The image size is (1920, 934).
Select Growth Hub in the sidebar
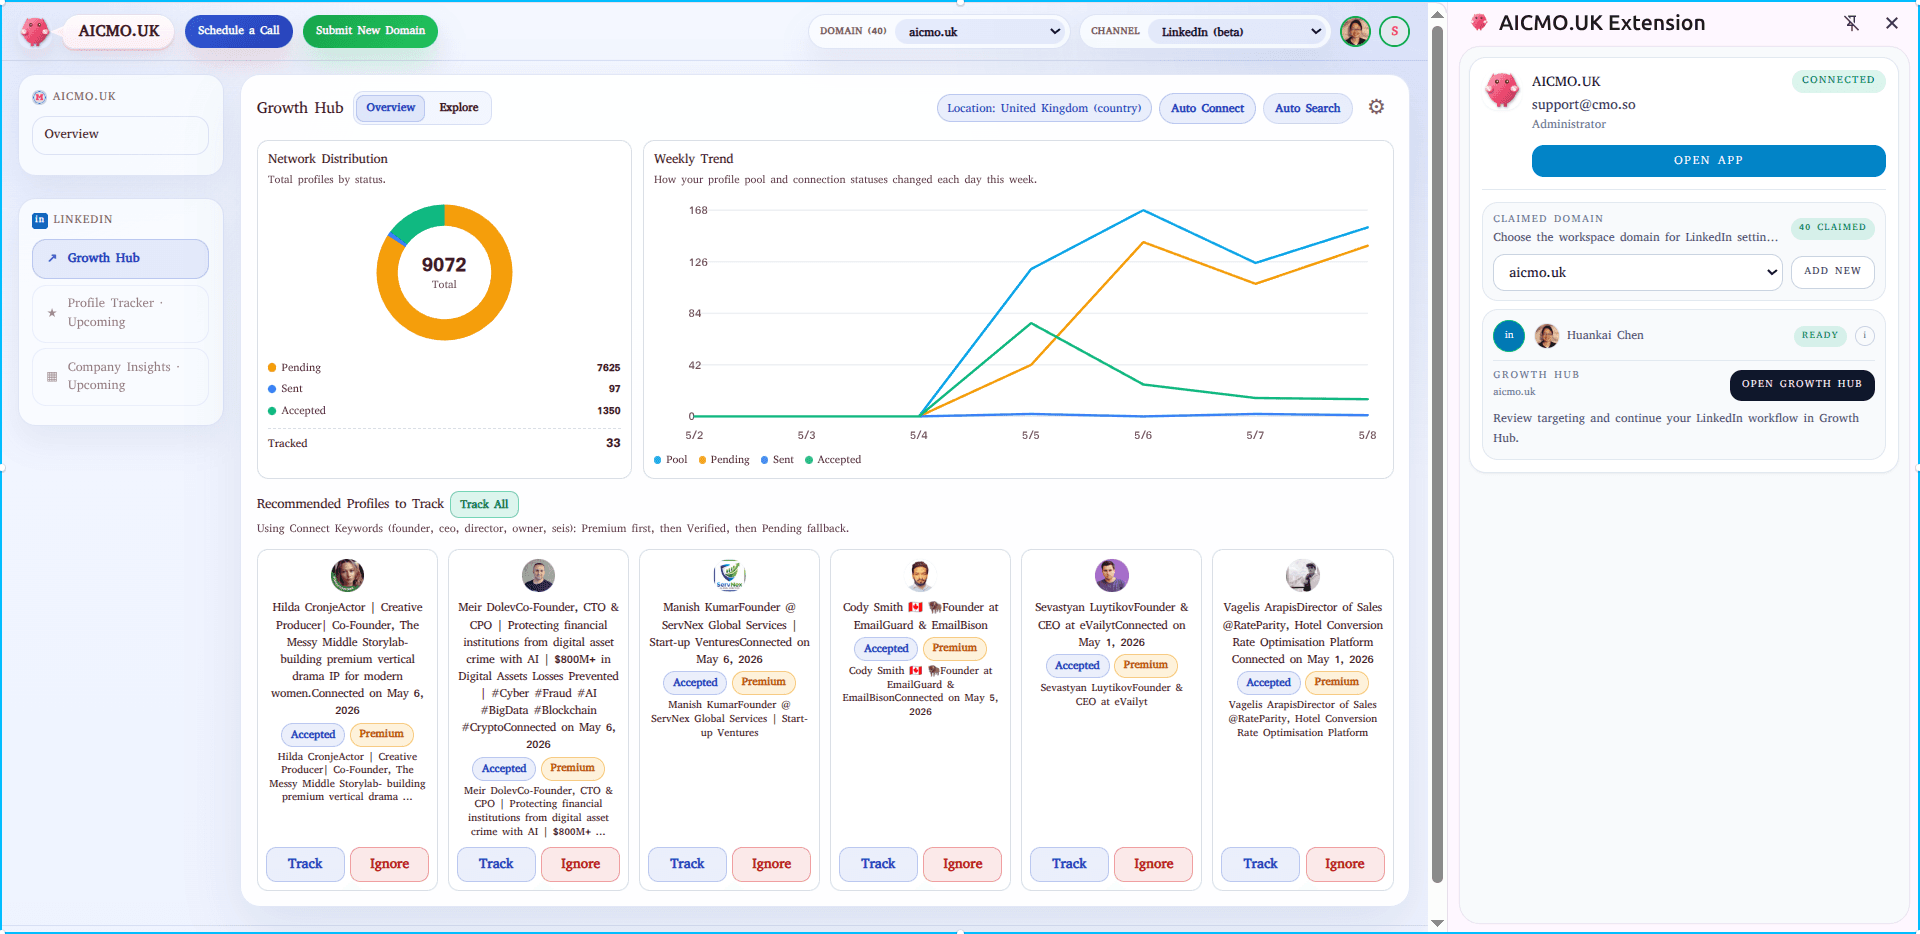(120, 259)
